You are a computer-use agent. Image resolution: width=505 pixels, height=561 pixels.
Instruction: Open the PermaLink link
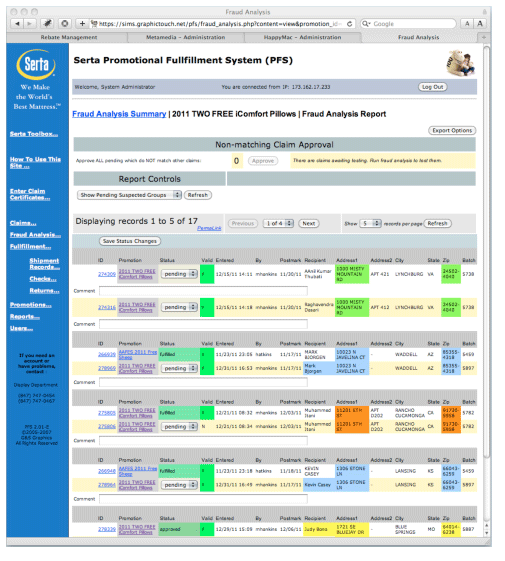(209, 228)
